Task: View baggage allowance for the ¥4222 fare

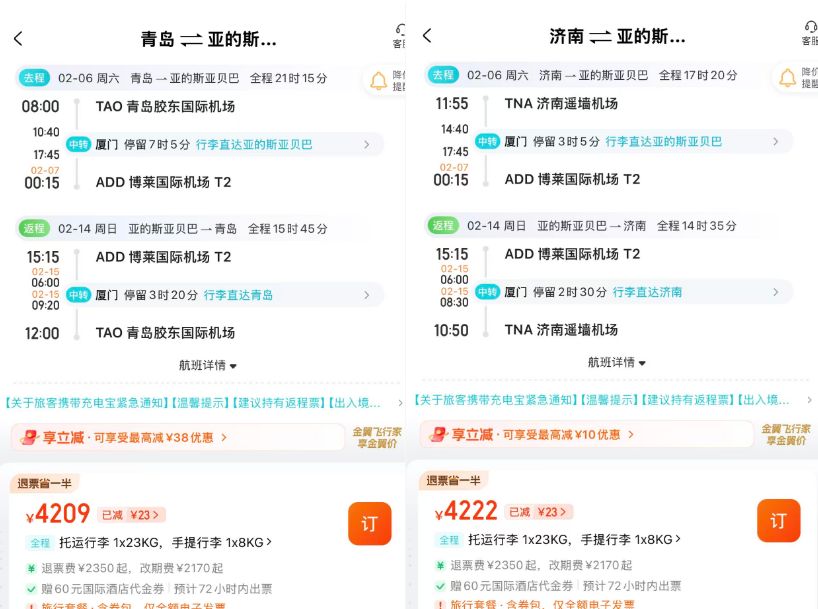Action: [574, 540]
